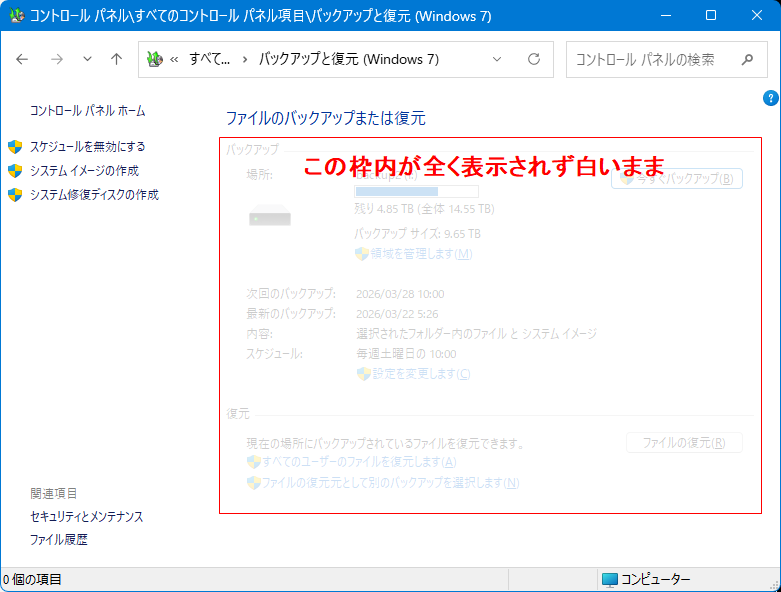
Task: Open セキュリティとメンテナンス link
Action: 87,516
